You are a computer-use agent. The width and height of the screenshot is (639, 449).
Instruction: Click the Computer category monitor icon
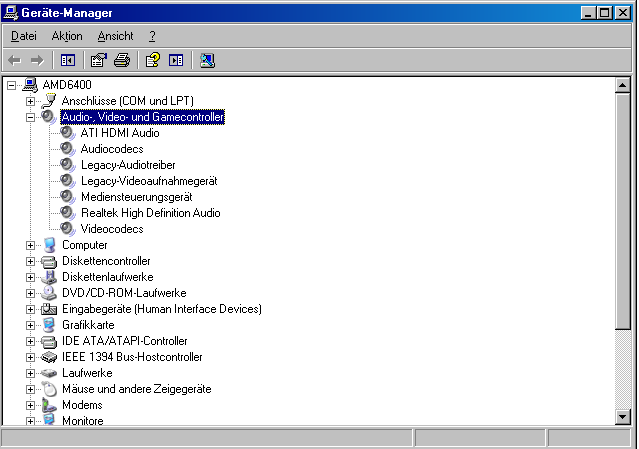[49, 245]
